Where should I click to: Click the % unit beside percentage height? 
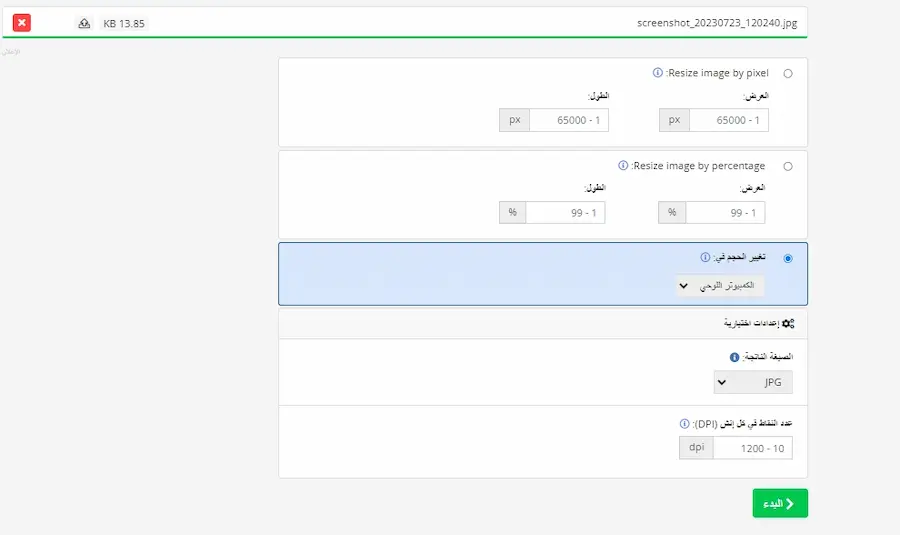(513, 212)
